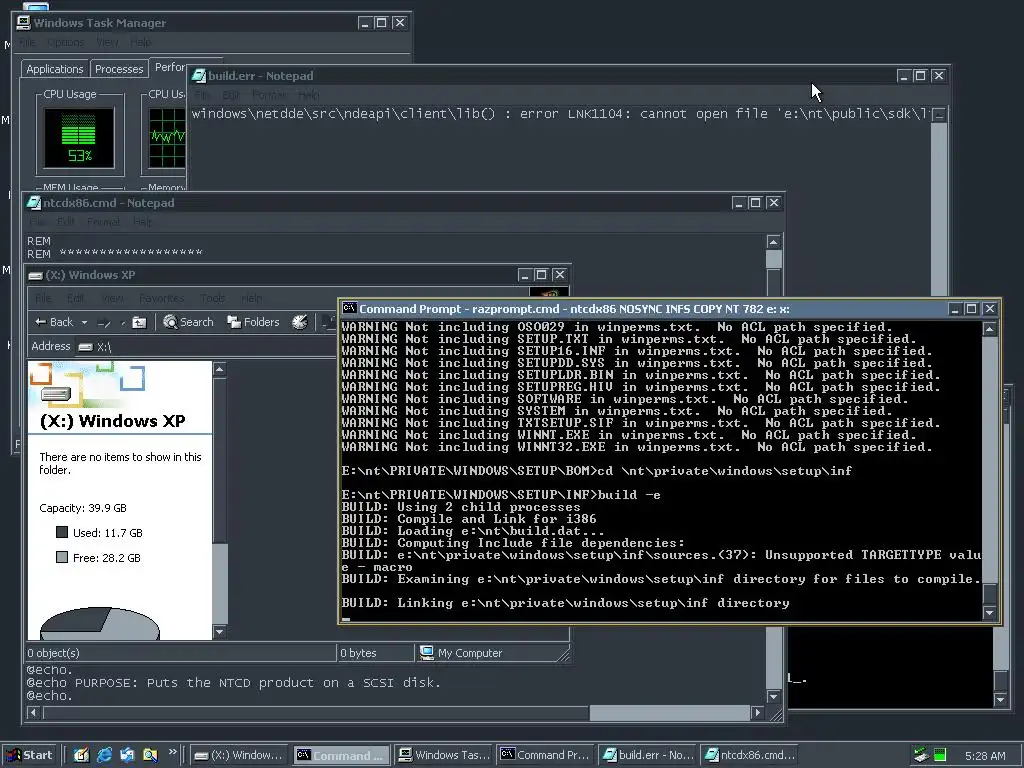Open Format menu in ntcdx86.cmd Notepad

click(103, 222)
